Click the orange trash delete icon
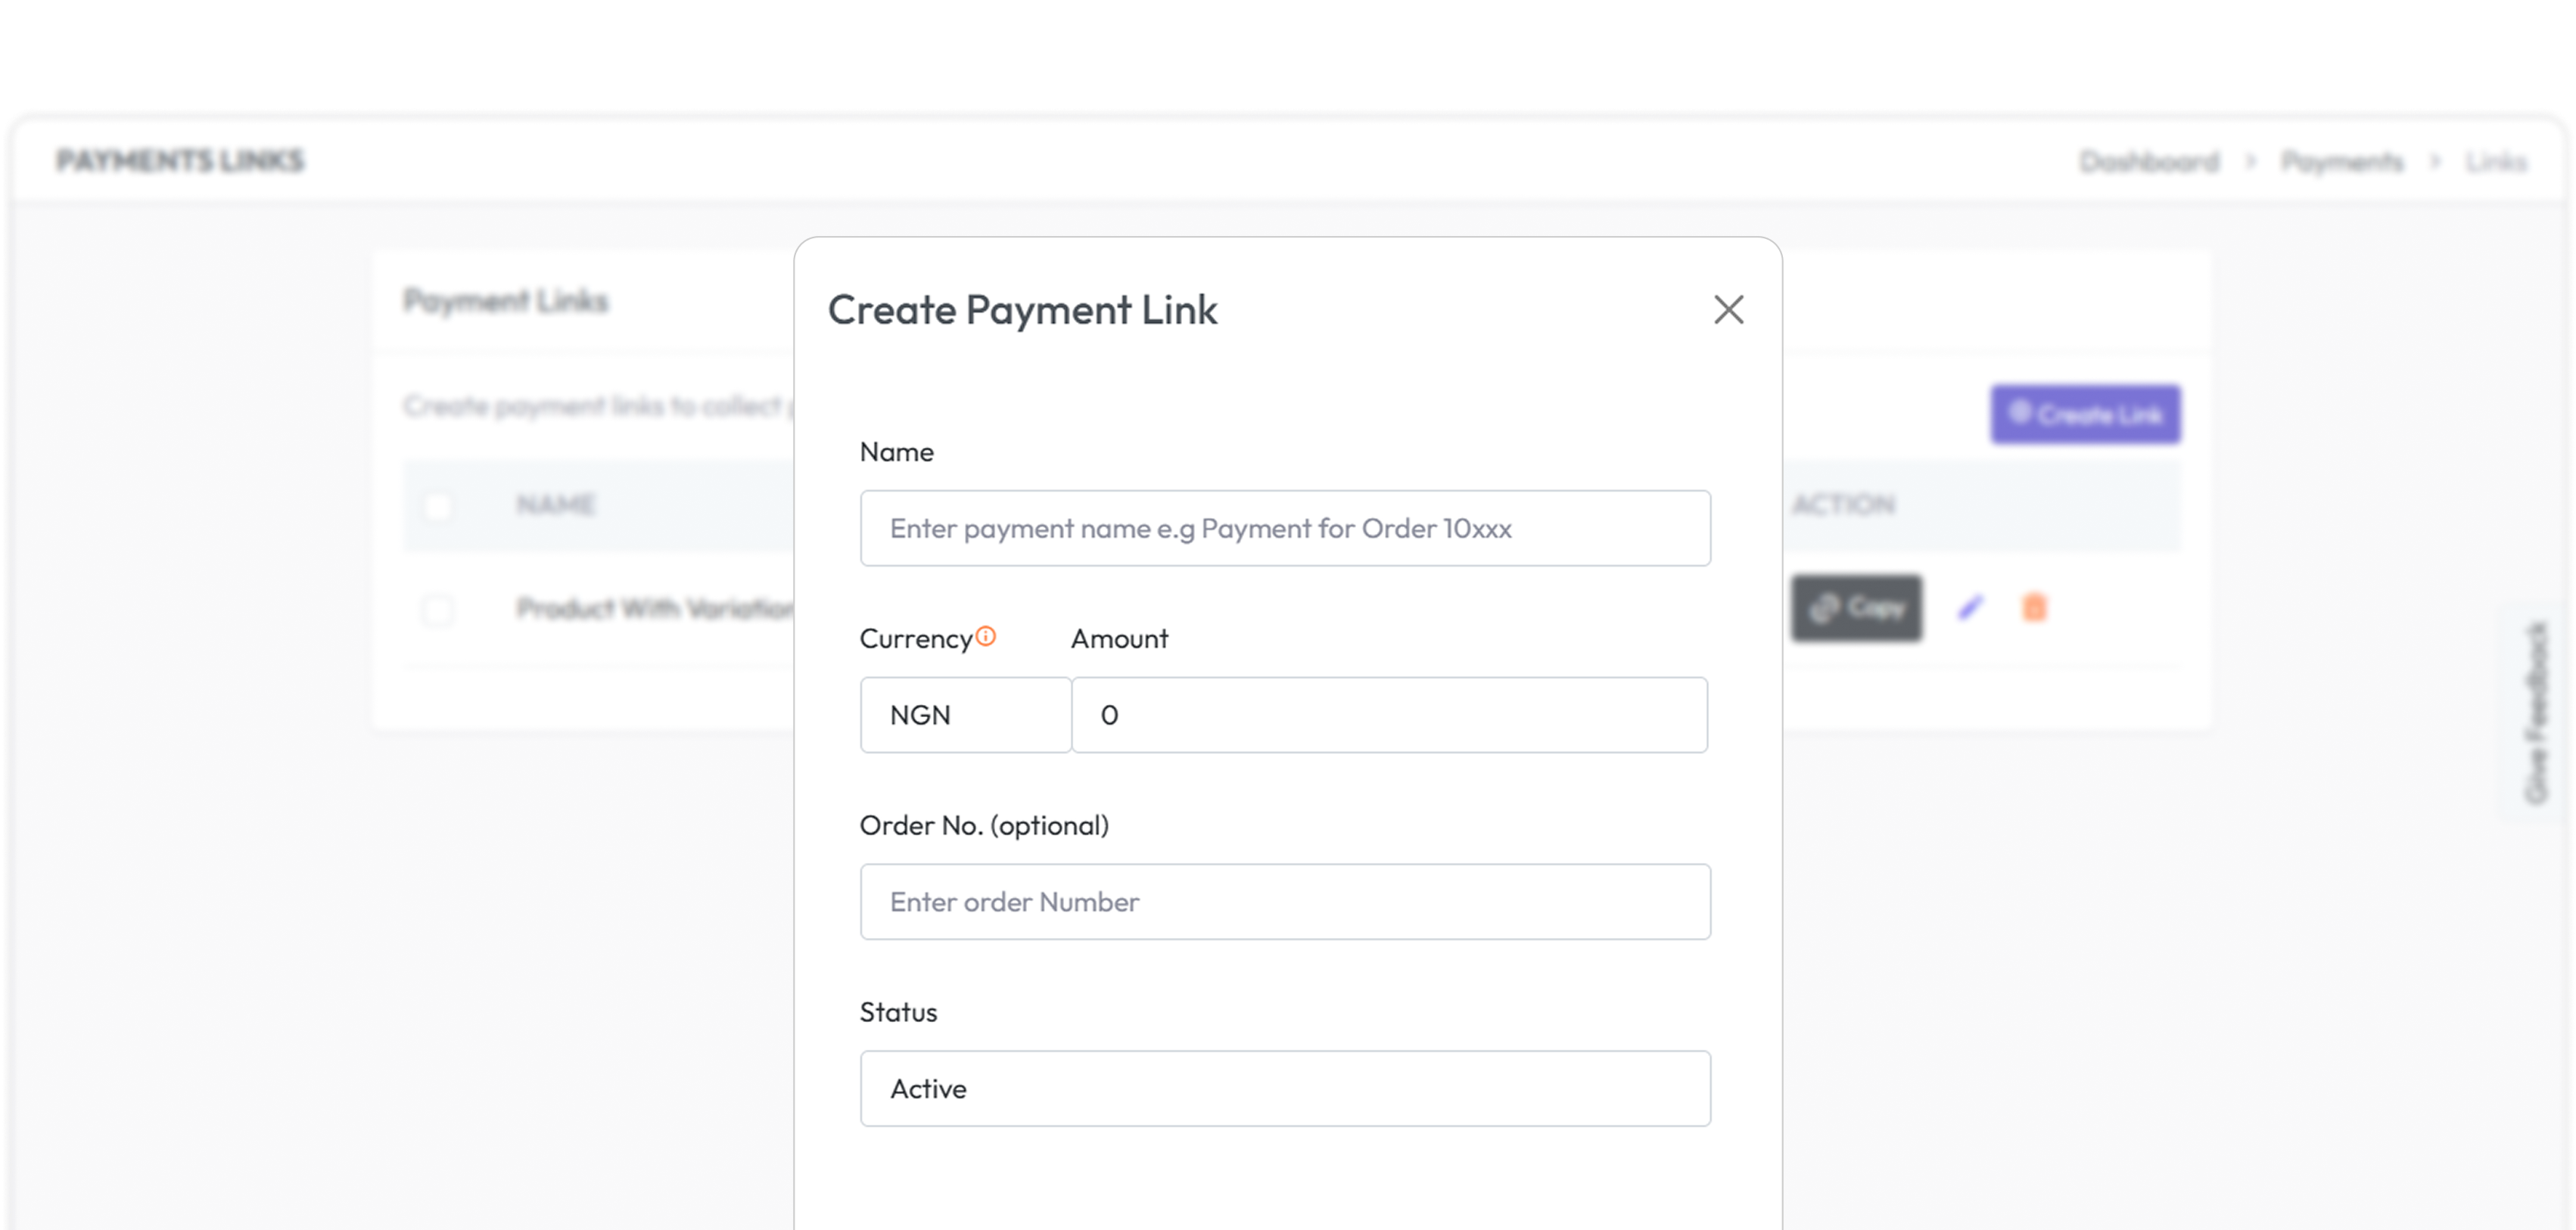The height and width of the screenshot is (1230, 2576). click(x=2035, y=607)
